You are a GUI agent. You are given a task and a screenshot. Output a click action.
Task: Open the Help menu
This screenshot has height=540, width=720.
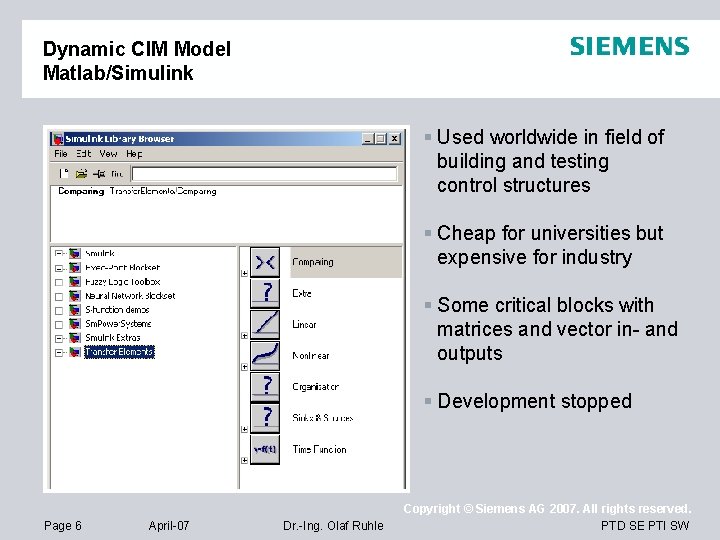coord(134,154)
